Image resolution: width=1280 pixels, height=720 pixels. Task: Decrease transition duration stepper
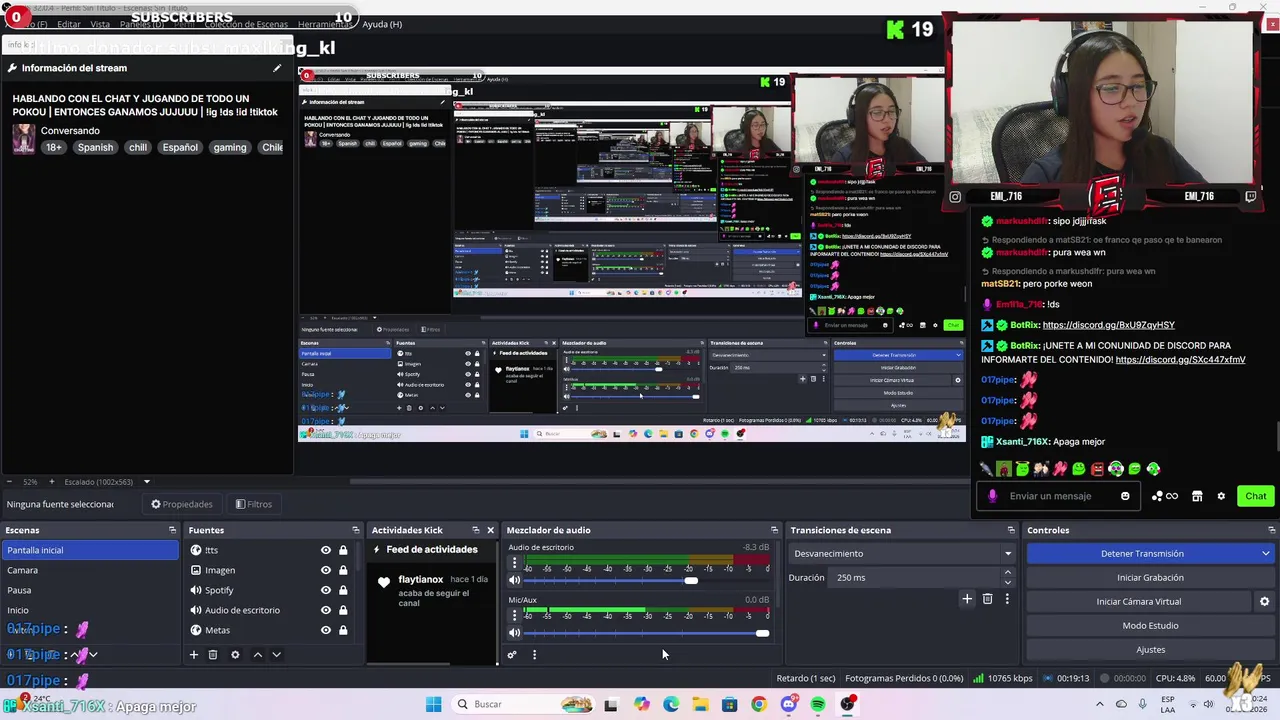point(1007,582)
